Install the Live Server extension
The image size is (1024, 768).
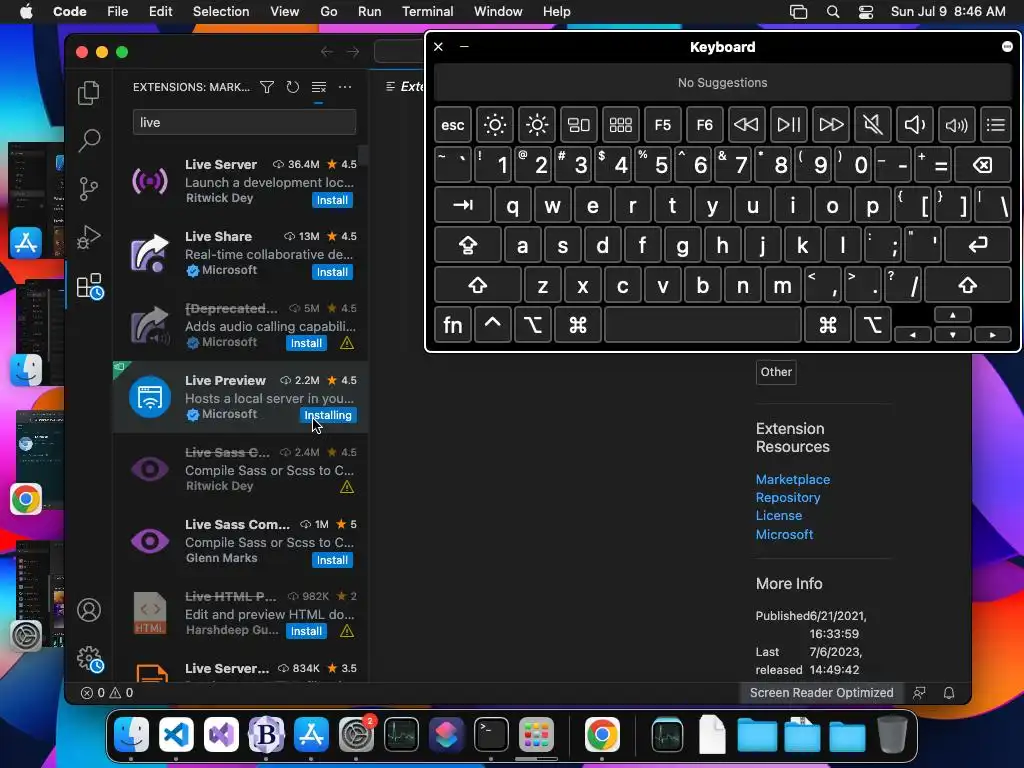pyautogui.click(x=332, y=200)
